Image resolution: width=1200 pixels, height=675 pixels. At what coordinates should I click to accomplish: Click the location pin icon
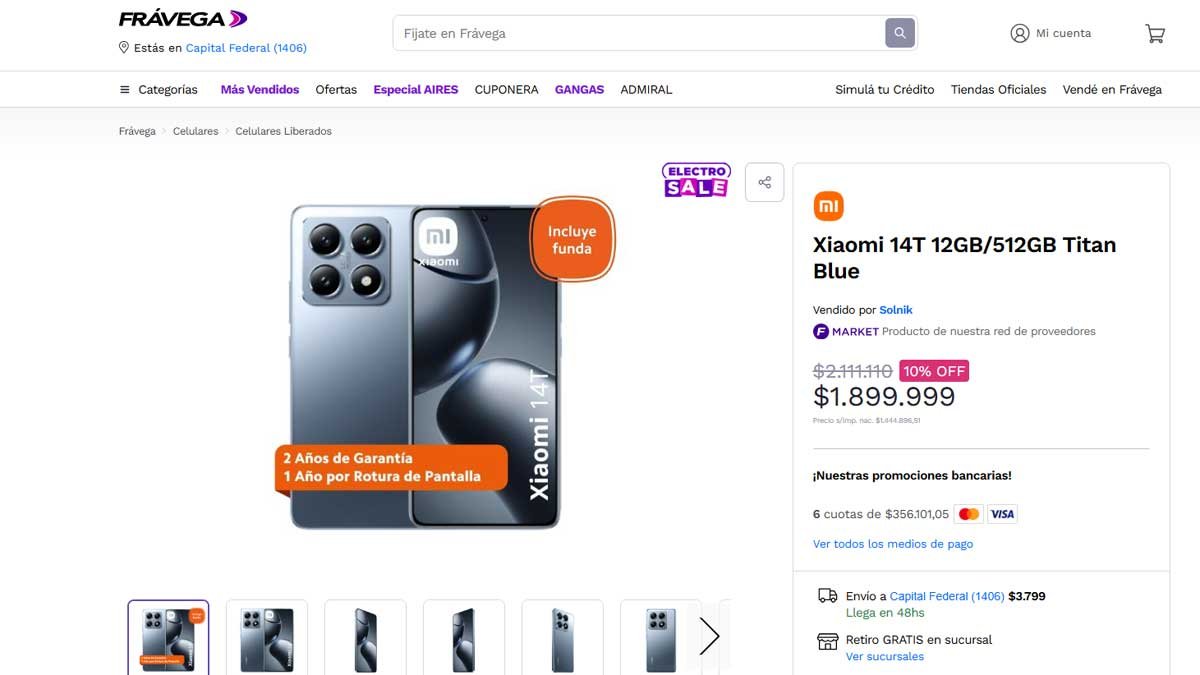click(x=124, y=47)
